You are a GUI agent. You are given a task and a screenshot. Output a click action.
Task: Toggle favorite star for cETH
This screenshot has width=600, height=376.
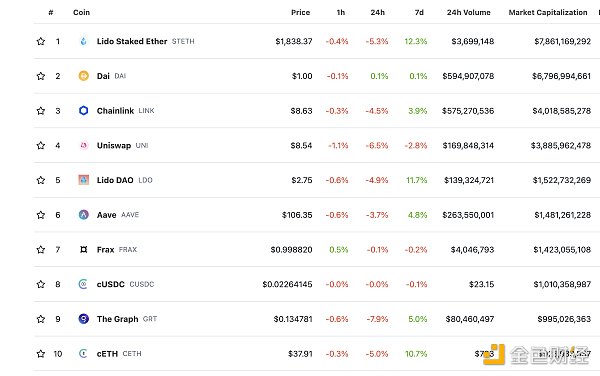[x=41, y=354]
